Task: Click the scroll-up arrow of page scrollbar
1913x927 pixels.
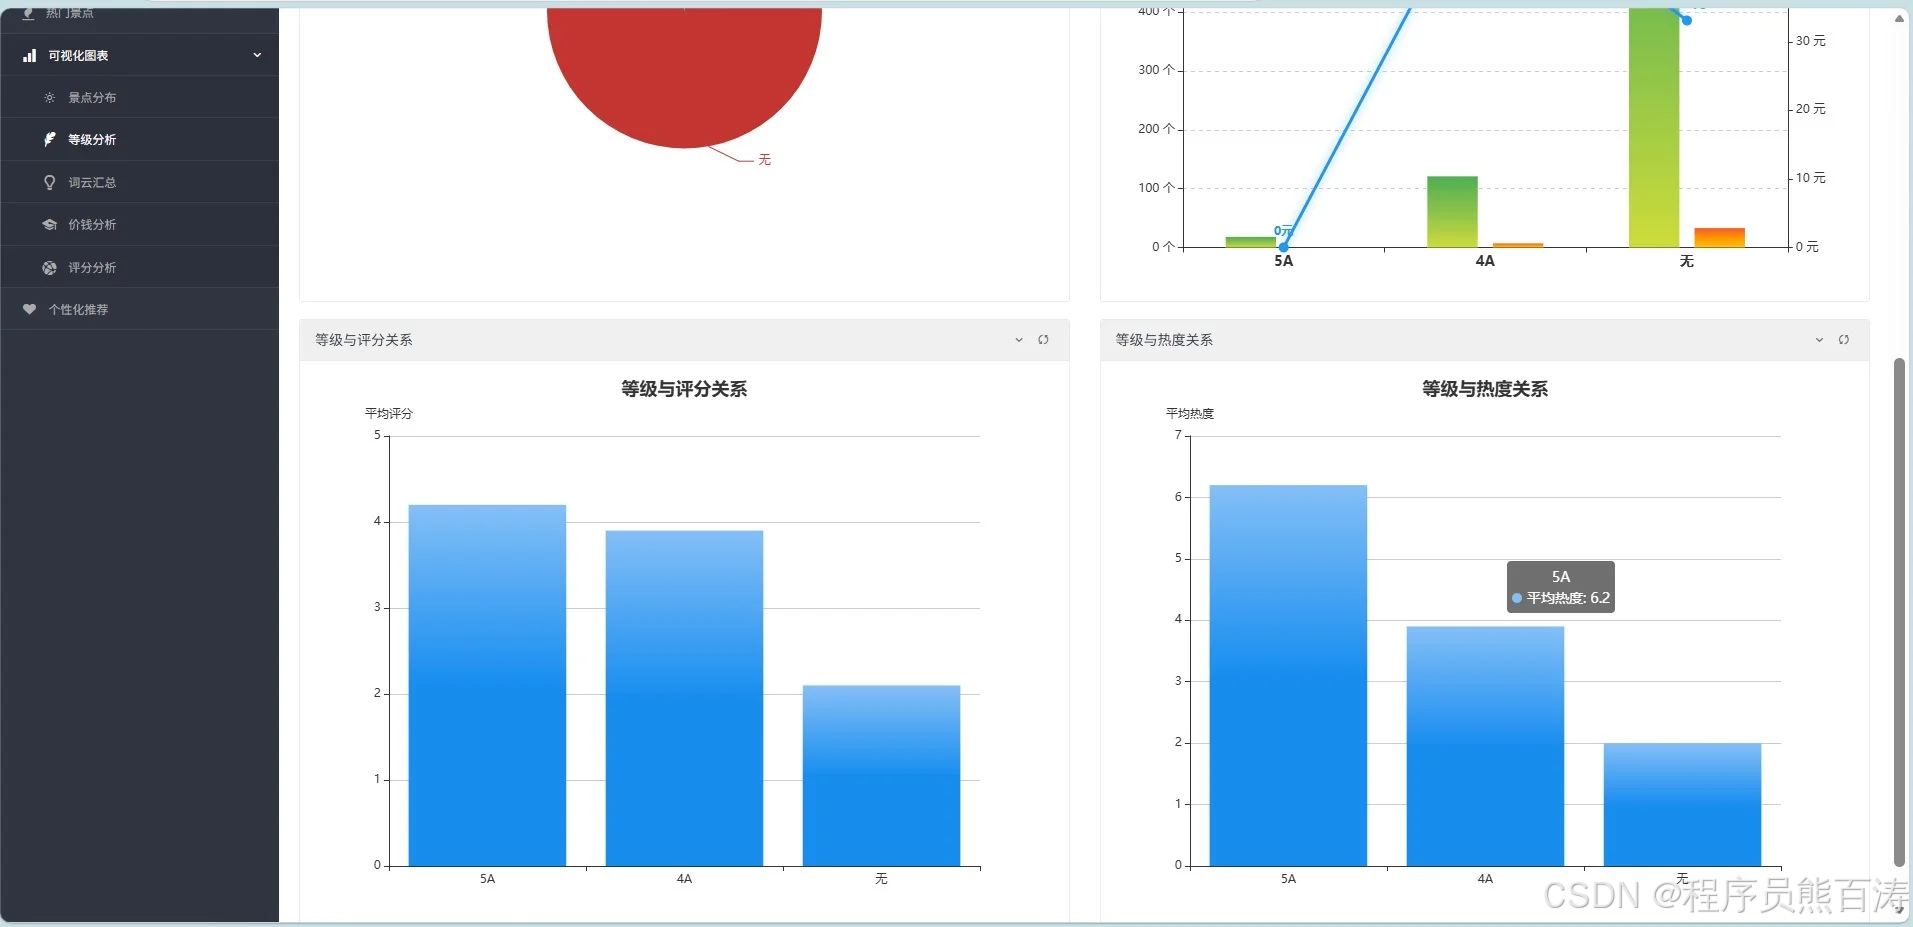Action: (x=1899, y=19)
